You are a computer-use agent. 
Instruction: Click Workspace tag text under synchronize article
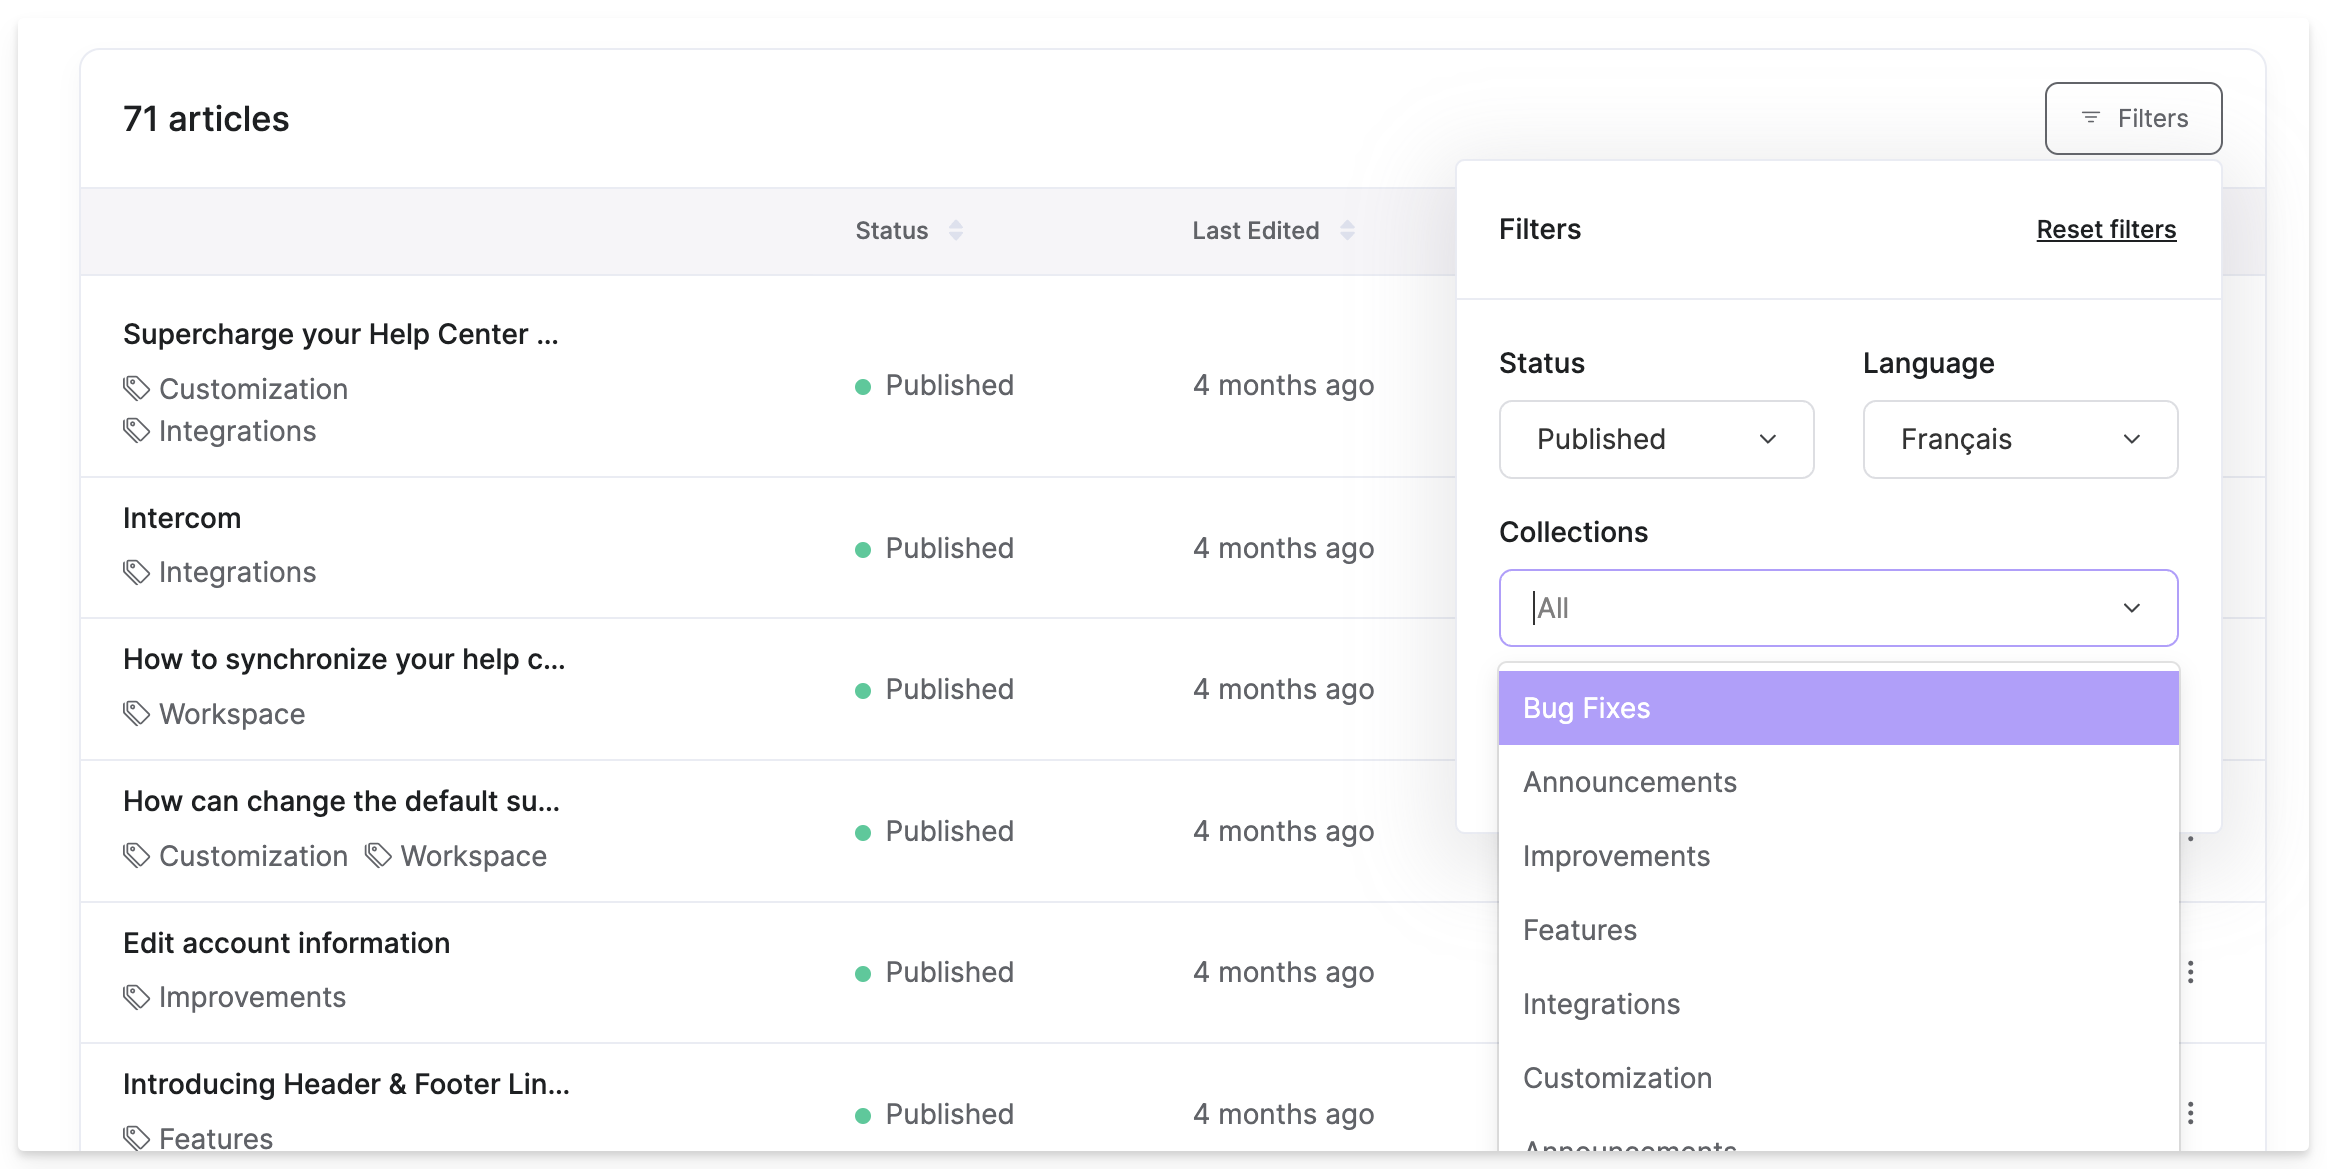[x=232, y=714]
